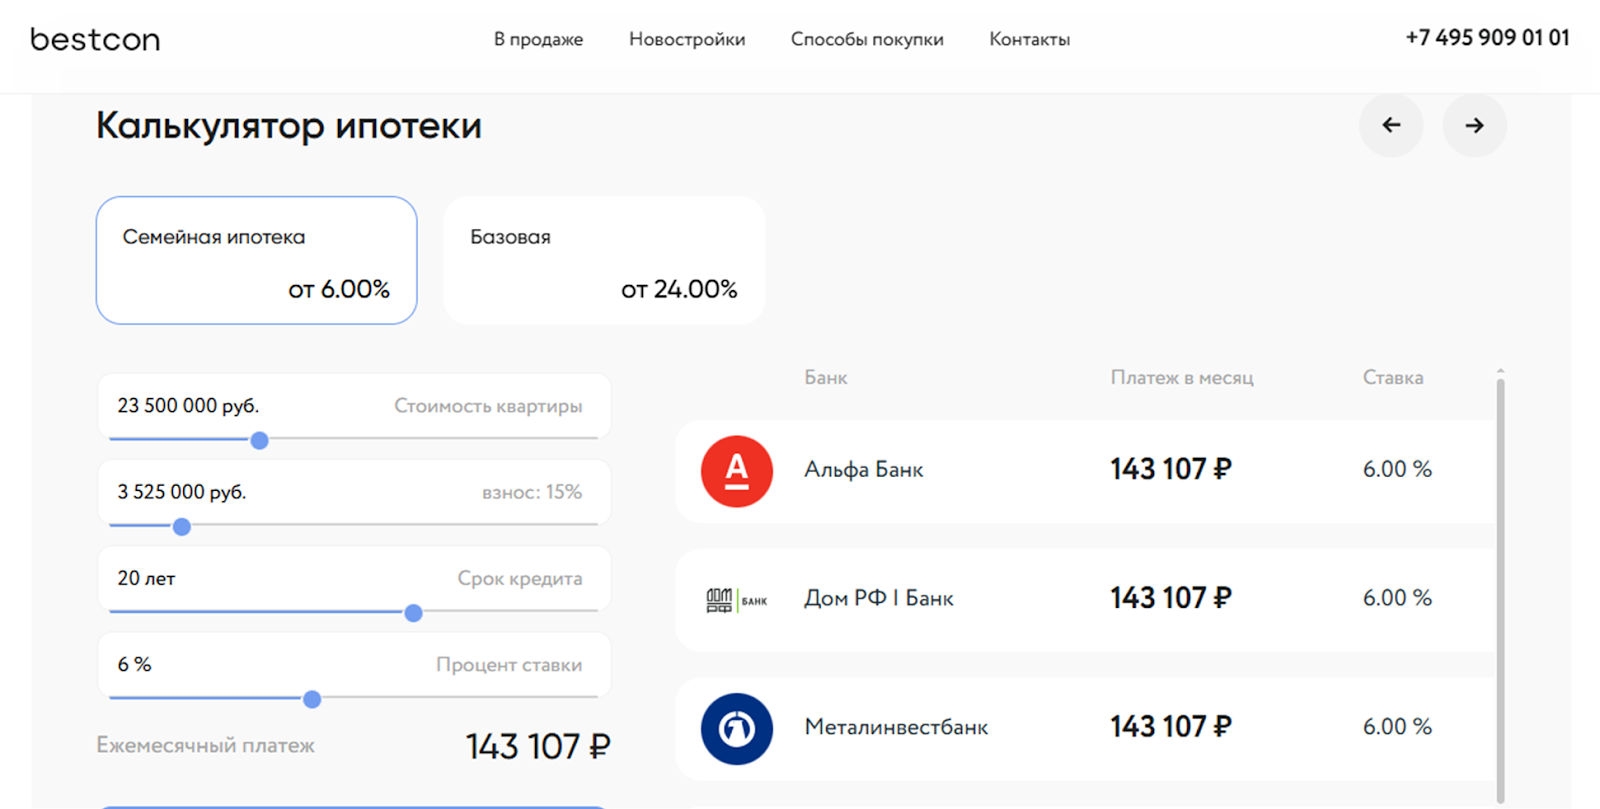
Task: Go to Способы покупки page
Action: 867,40
